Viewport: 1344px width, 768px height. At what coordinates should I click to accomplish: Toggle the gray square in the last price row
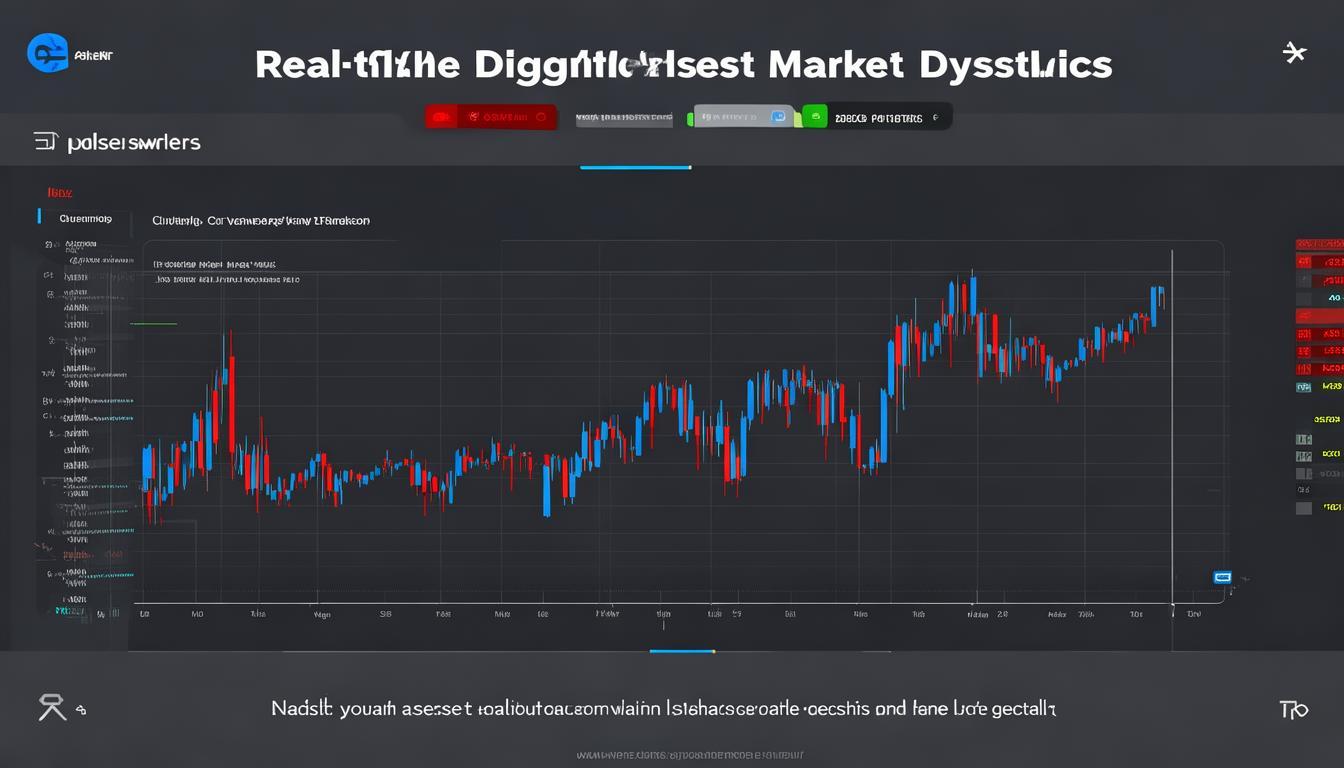click(1304, 508)
